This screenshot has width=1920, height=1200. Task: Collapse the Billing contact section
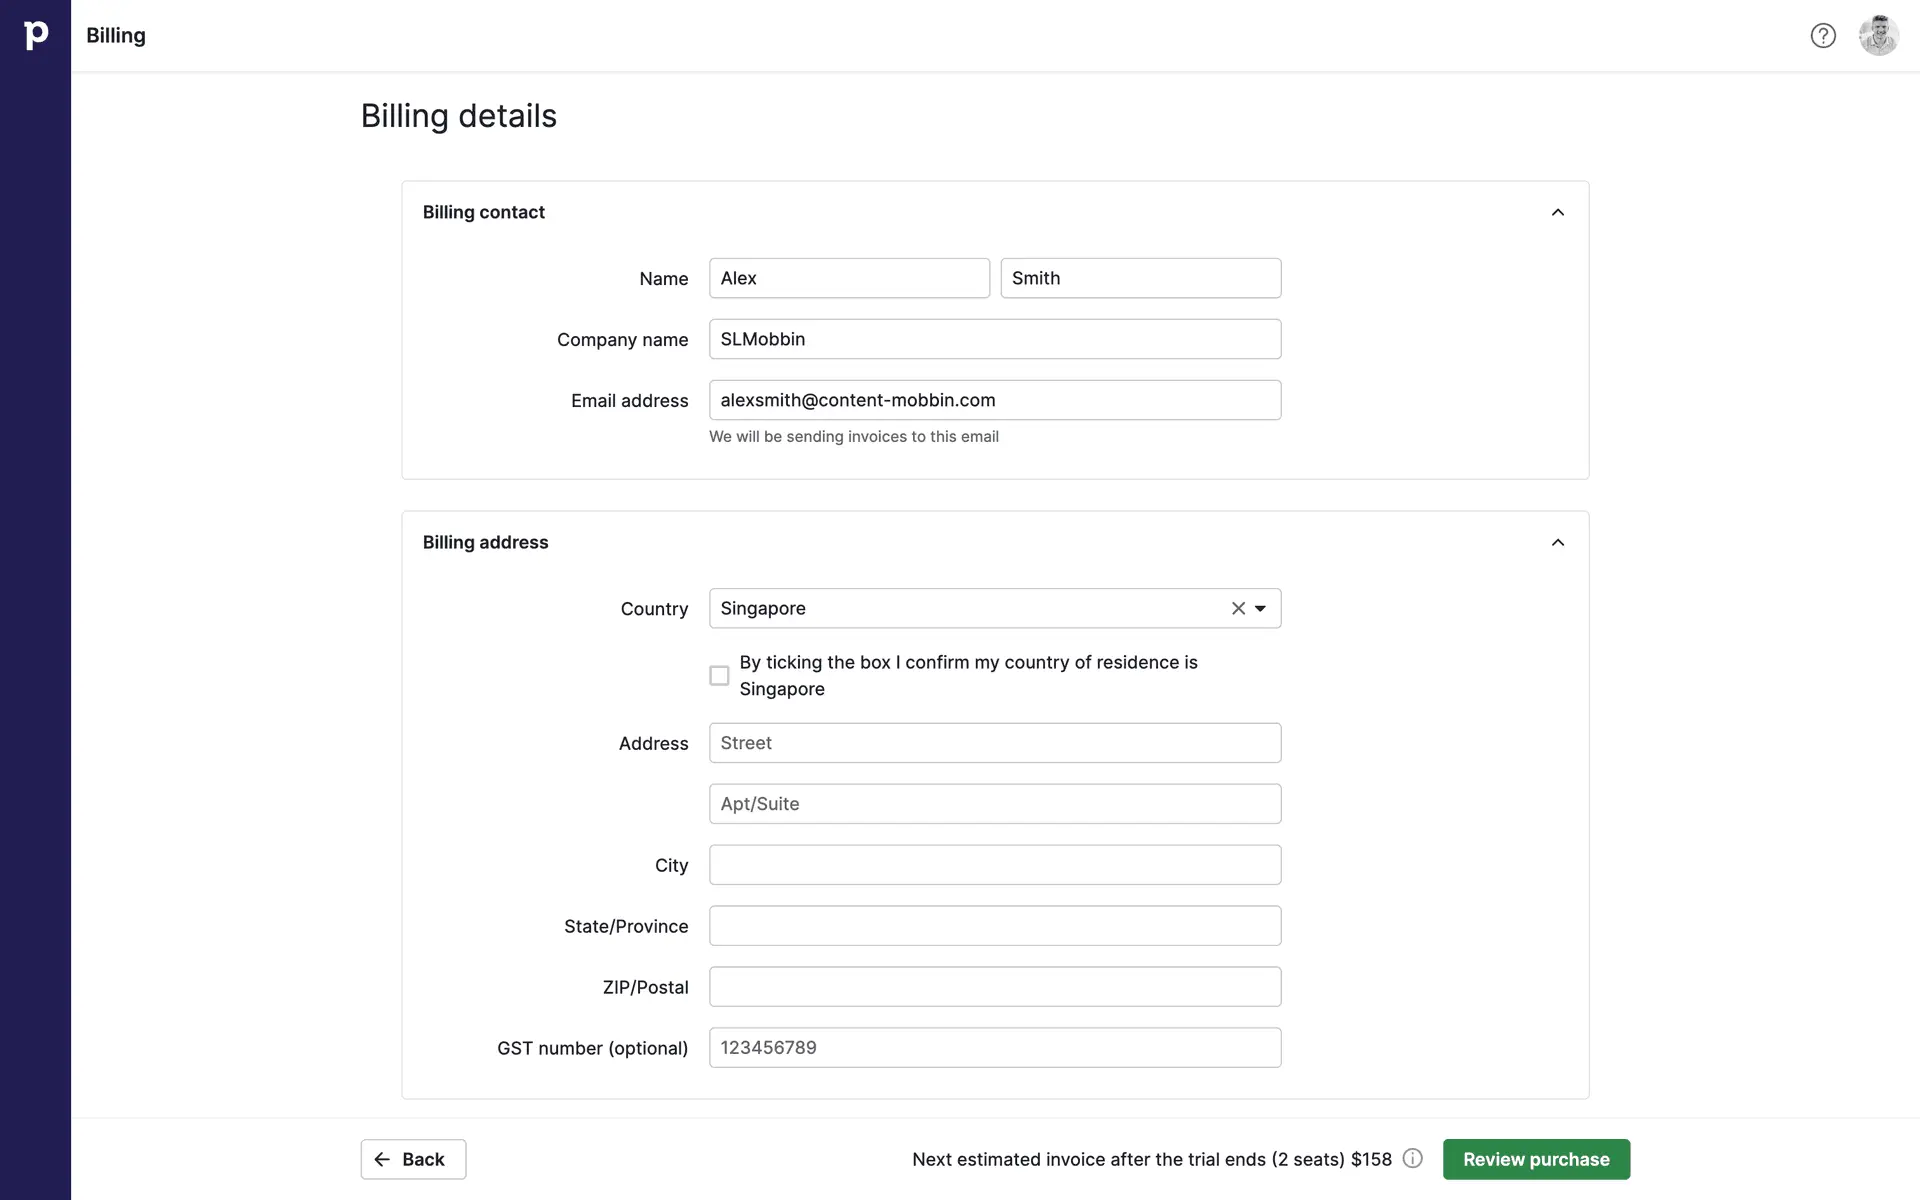[1557, 212]
